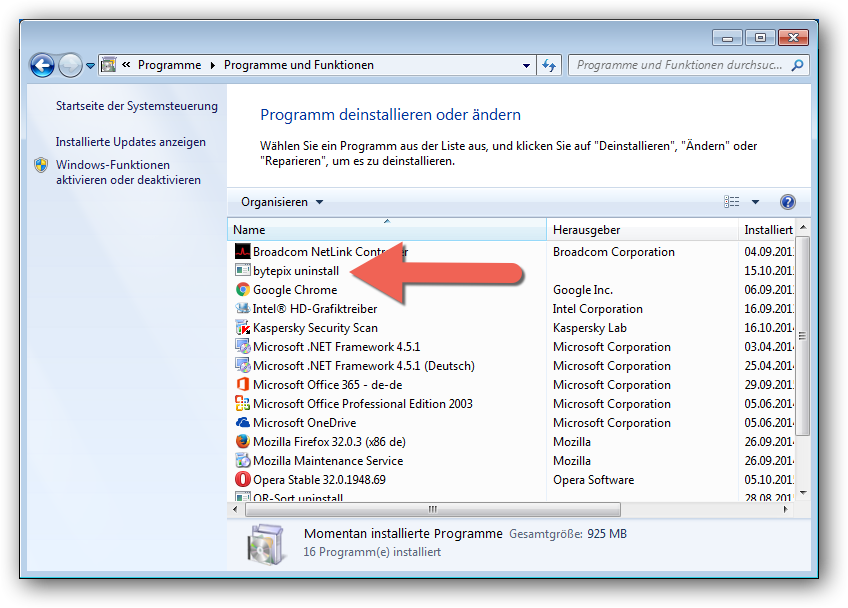Open Windows-Funktionen aktivieren oder deaktivieren
Screen dimensions: 848x608
tap(128, 172)
